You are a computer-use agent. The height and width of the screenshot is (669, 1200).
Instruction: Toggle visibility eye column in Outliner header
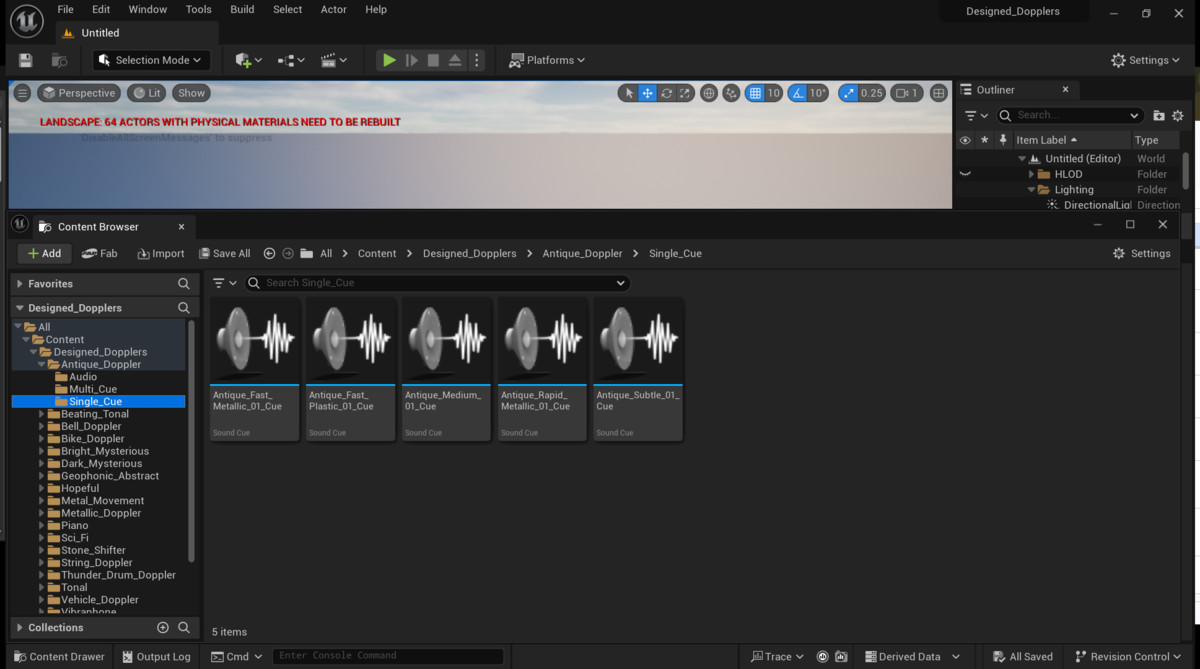[x=965, y=140]
